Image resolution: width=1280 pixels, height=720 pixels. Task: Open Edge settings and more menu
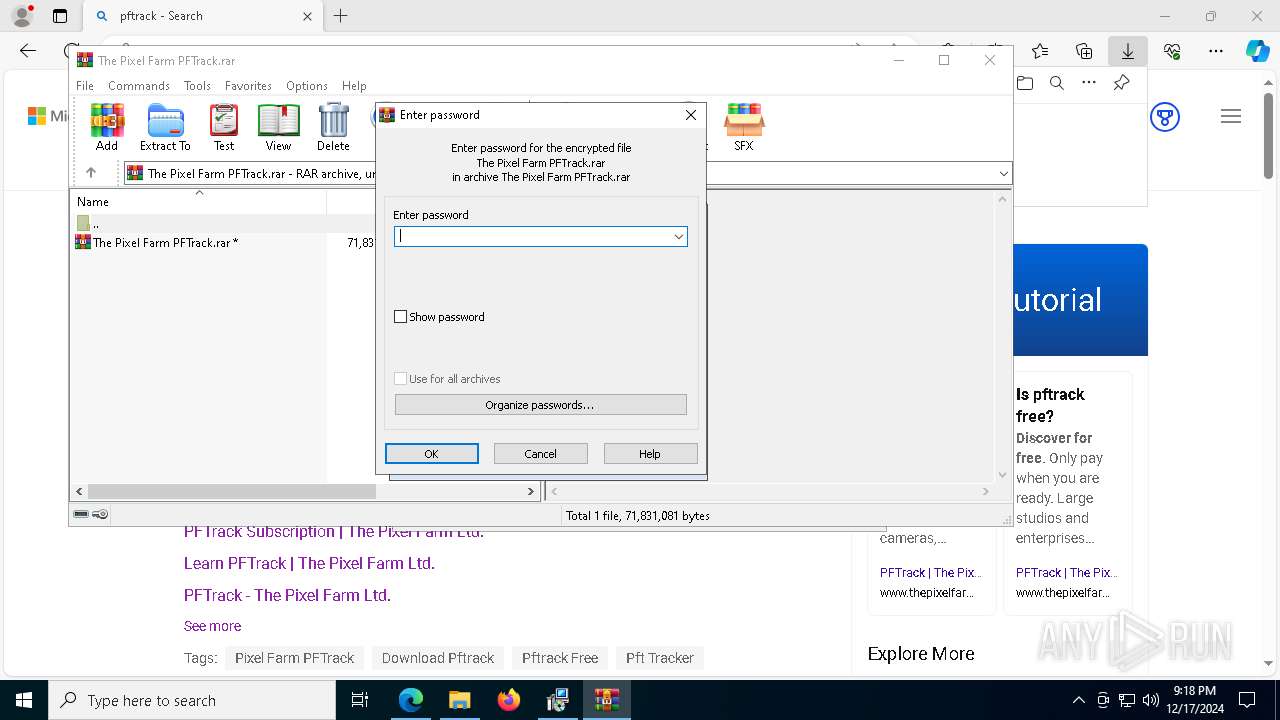[1216, 51]
